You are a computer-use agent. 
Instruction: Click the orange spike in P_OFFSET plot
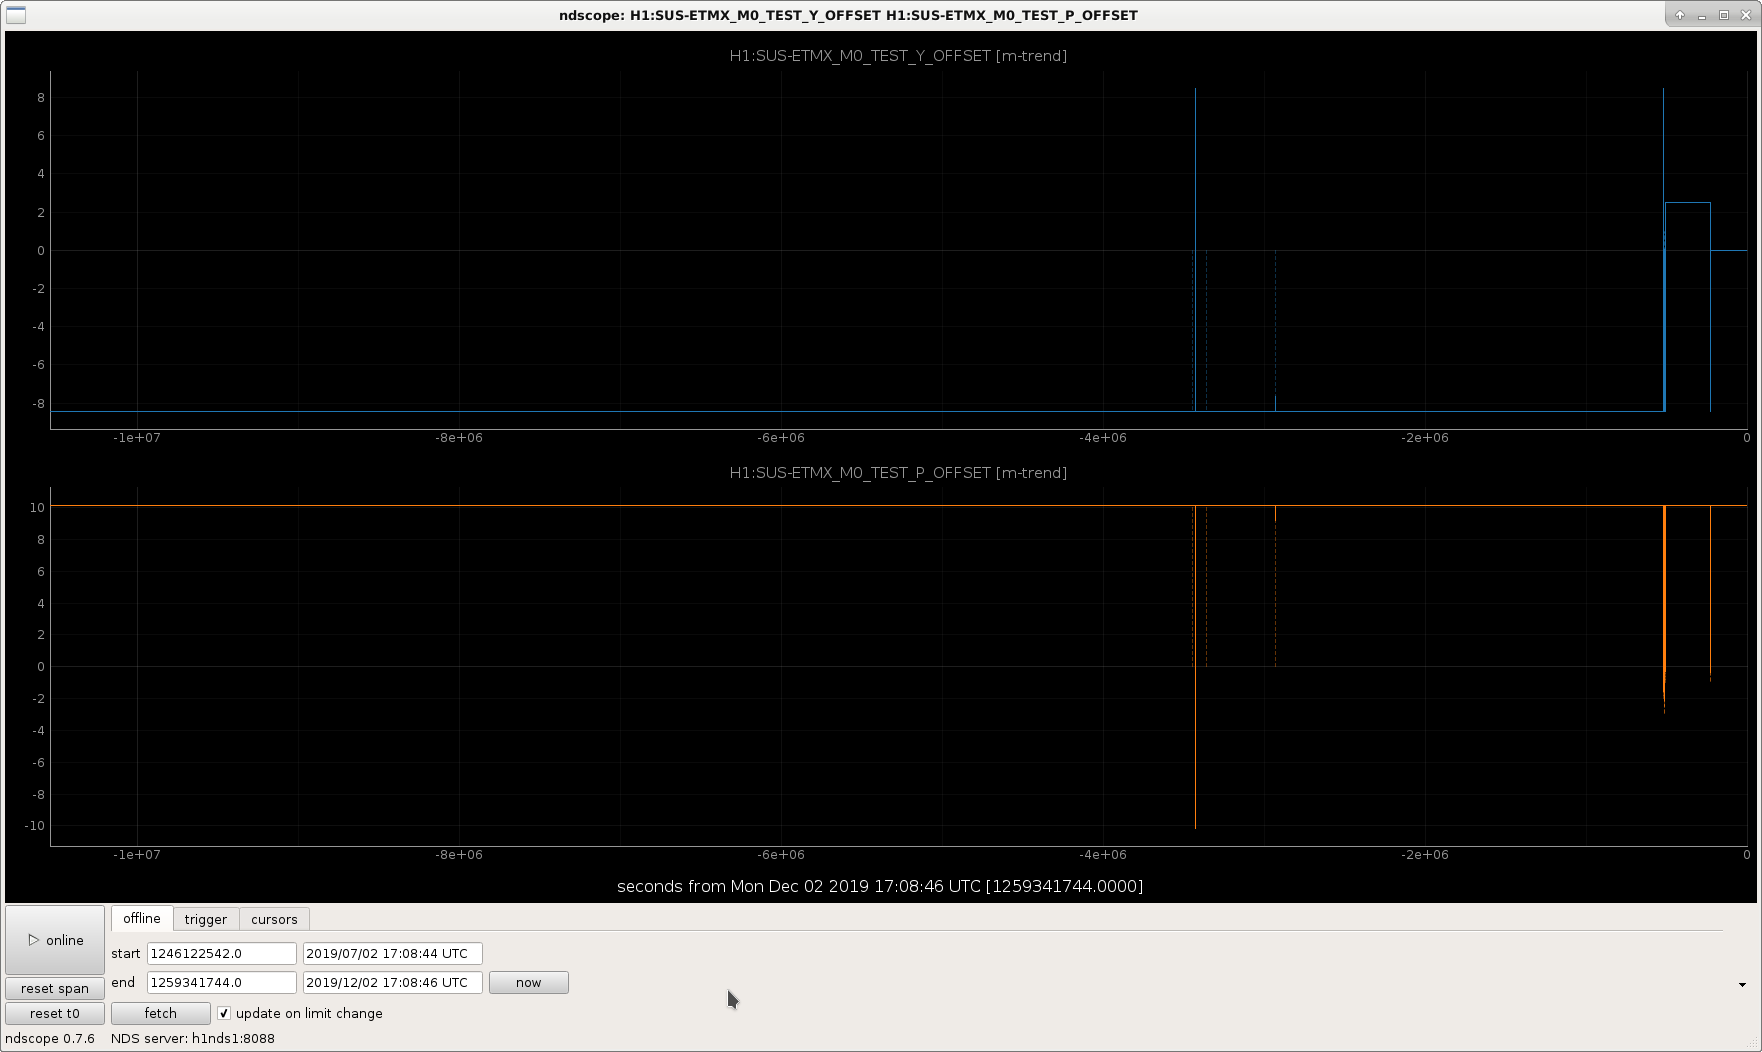point(1664,610)
